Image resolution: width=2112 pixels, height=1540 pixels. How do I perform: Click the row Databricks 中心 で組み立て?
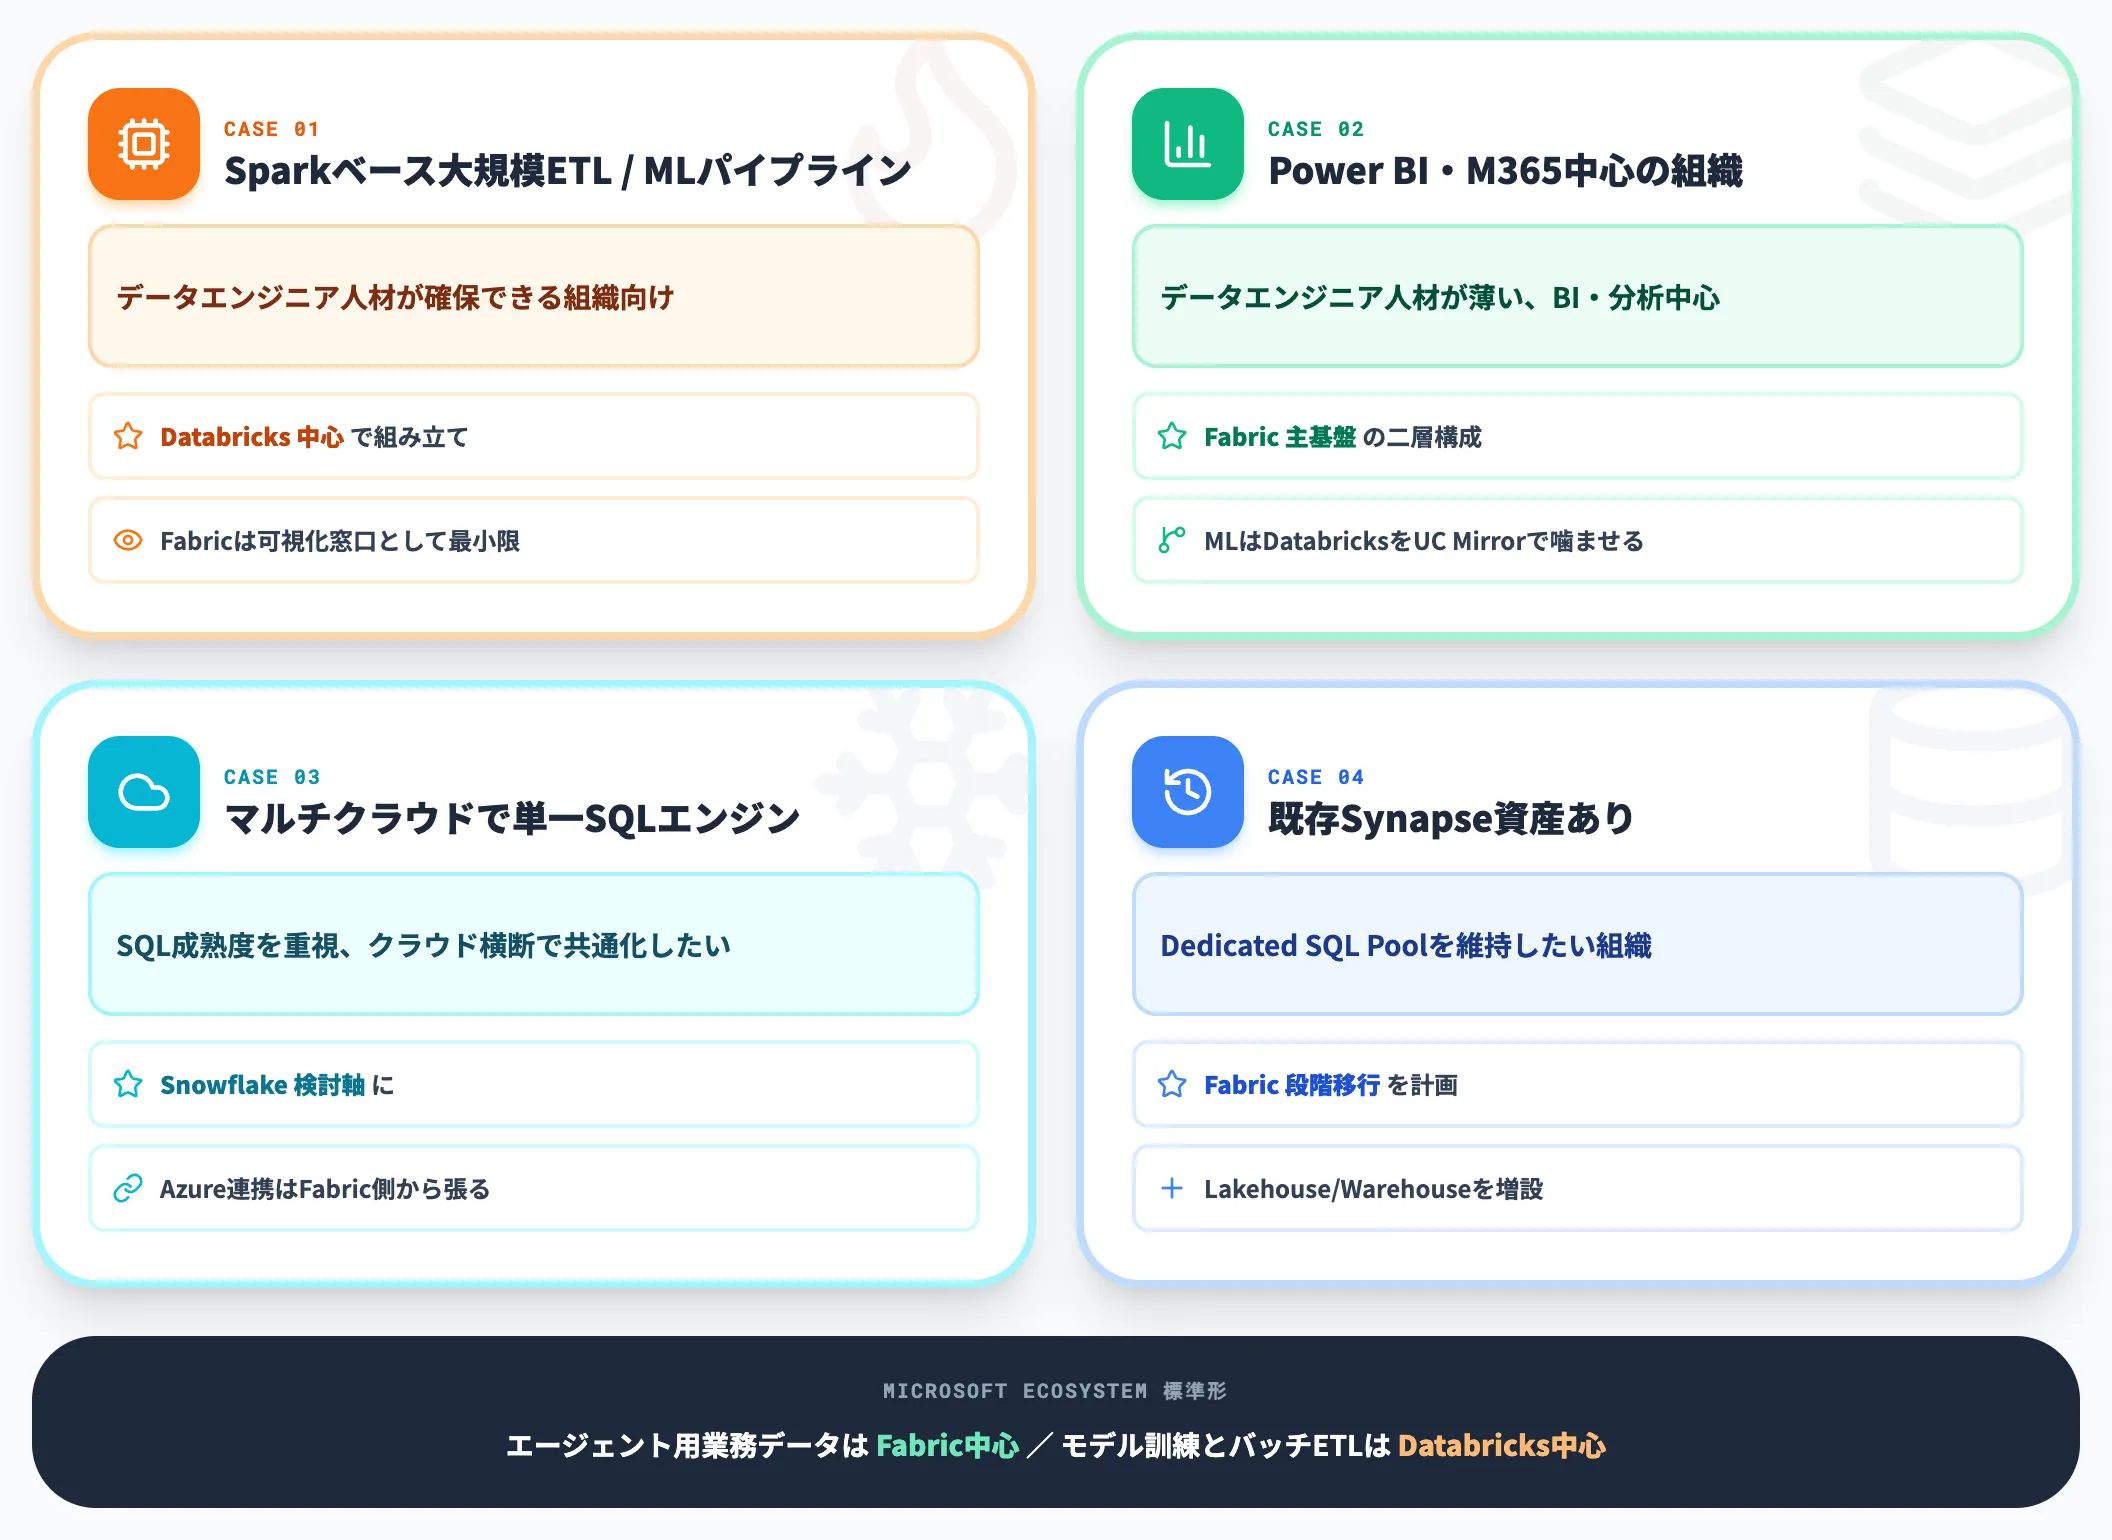pos(534,436)
